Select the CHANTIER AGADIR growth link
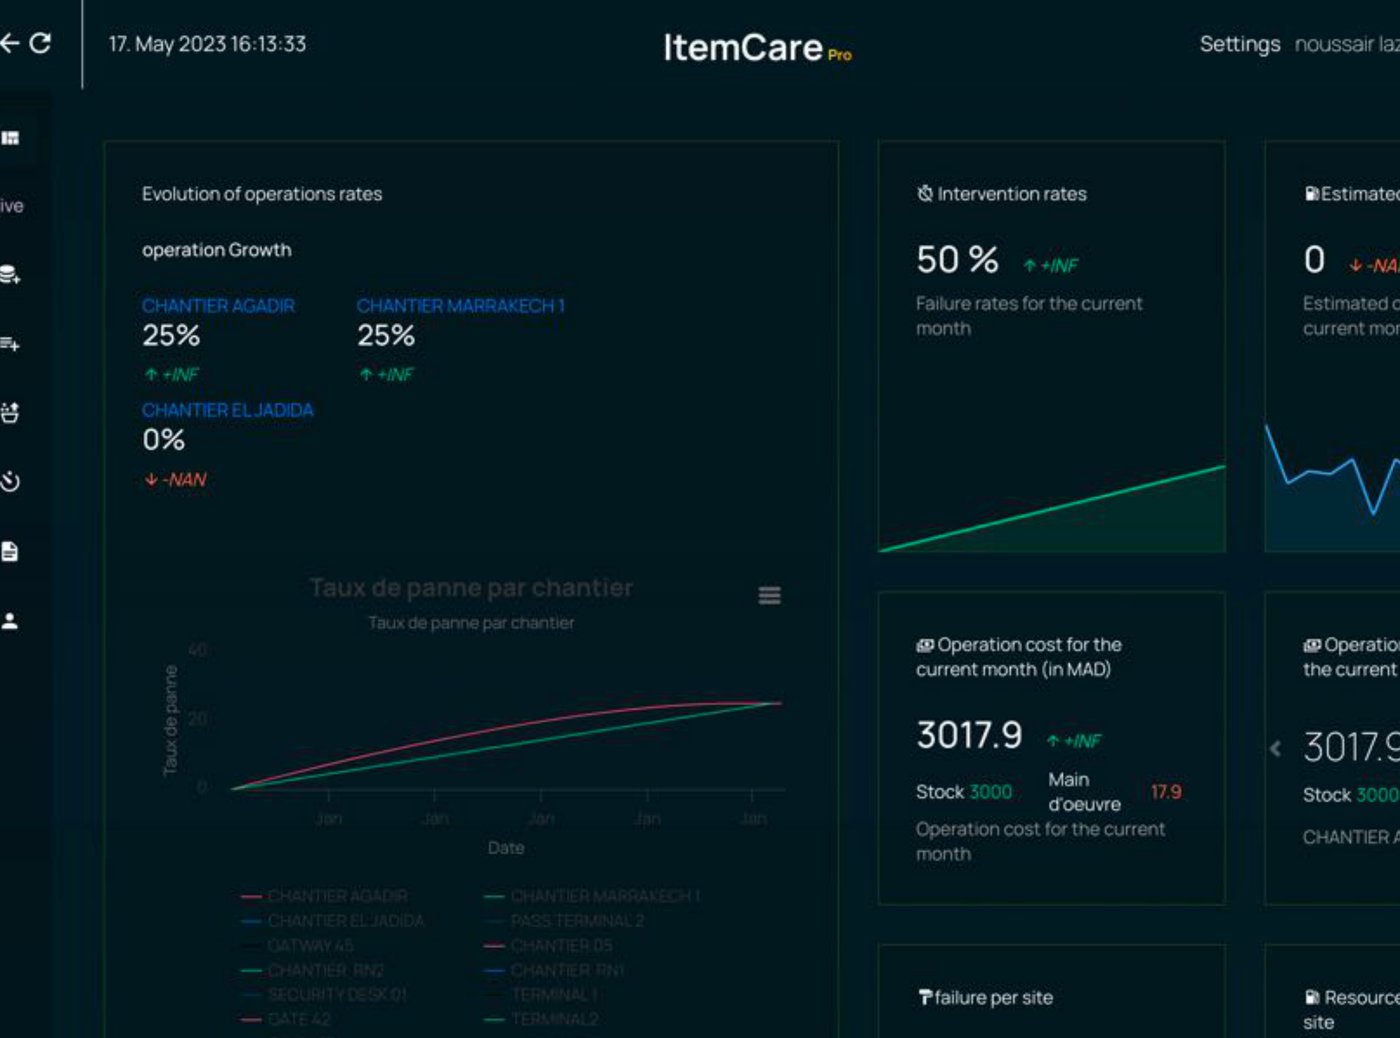The image size is (1400, 1038). point(218,306)
